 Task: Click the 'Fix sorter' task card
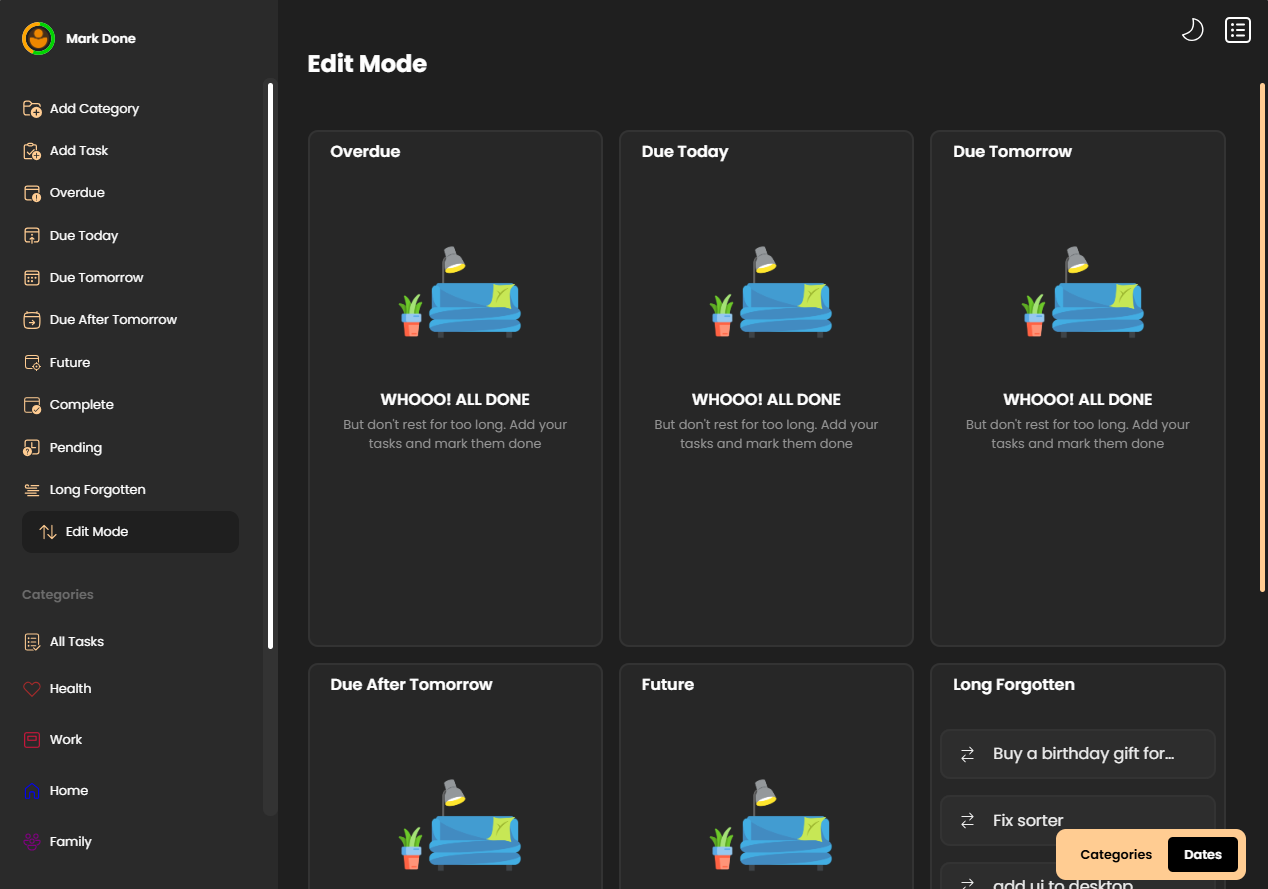click(x=1078, y=821)
